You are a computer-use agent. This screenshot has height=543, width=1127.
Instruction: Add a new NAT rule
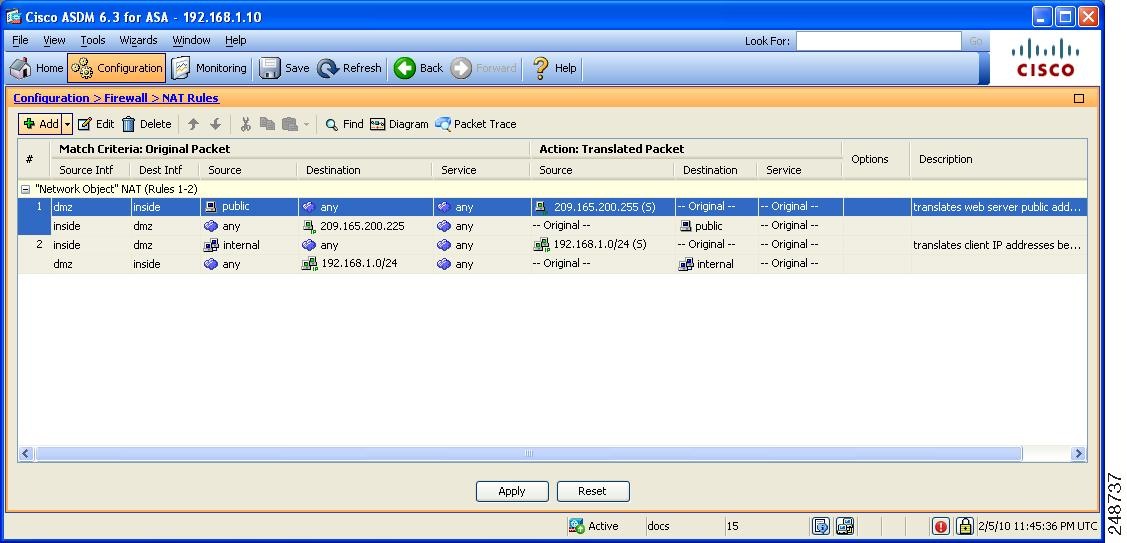click(x=40, y=124)
